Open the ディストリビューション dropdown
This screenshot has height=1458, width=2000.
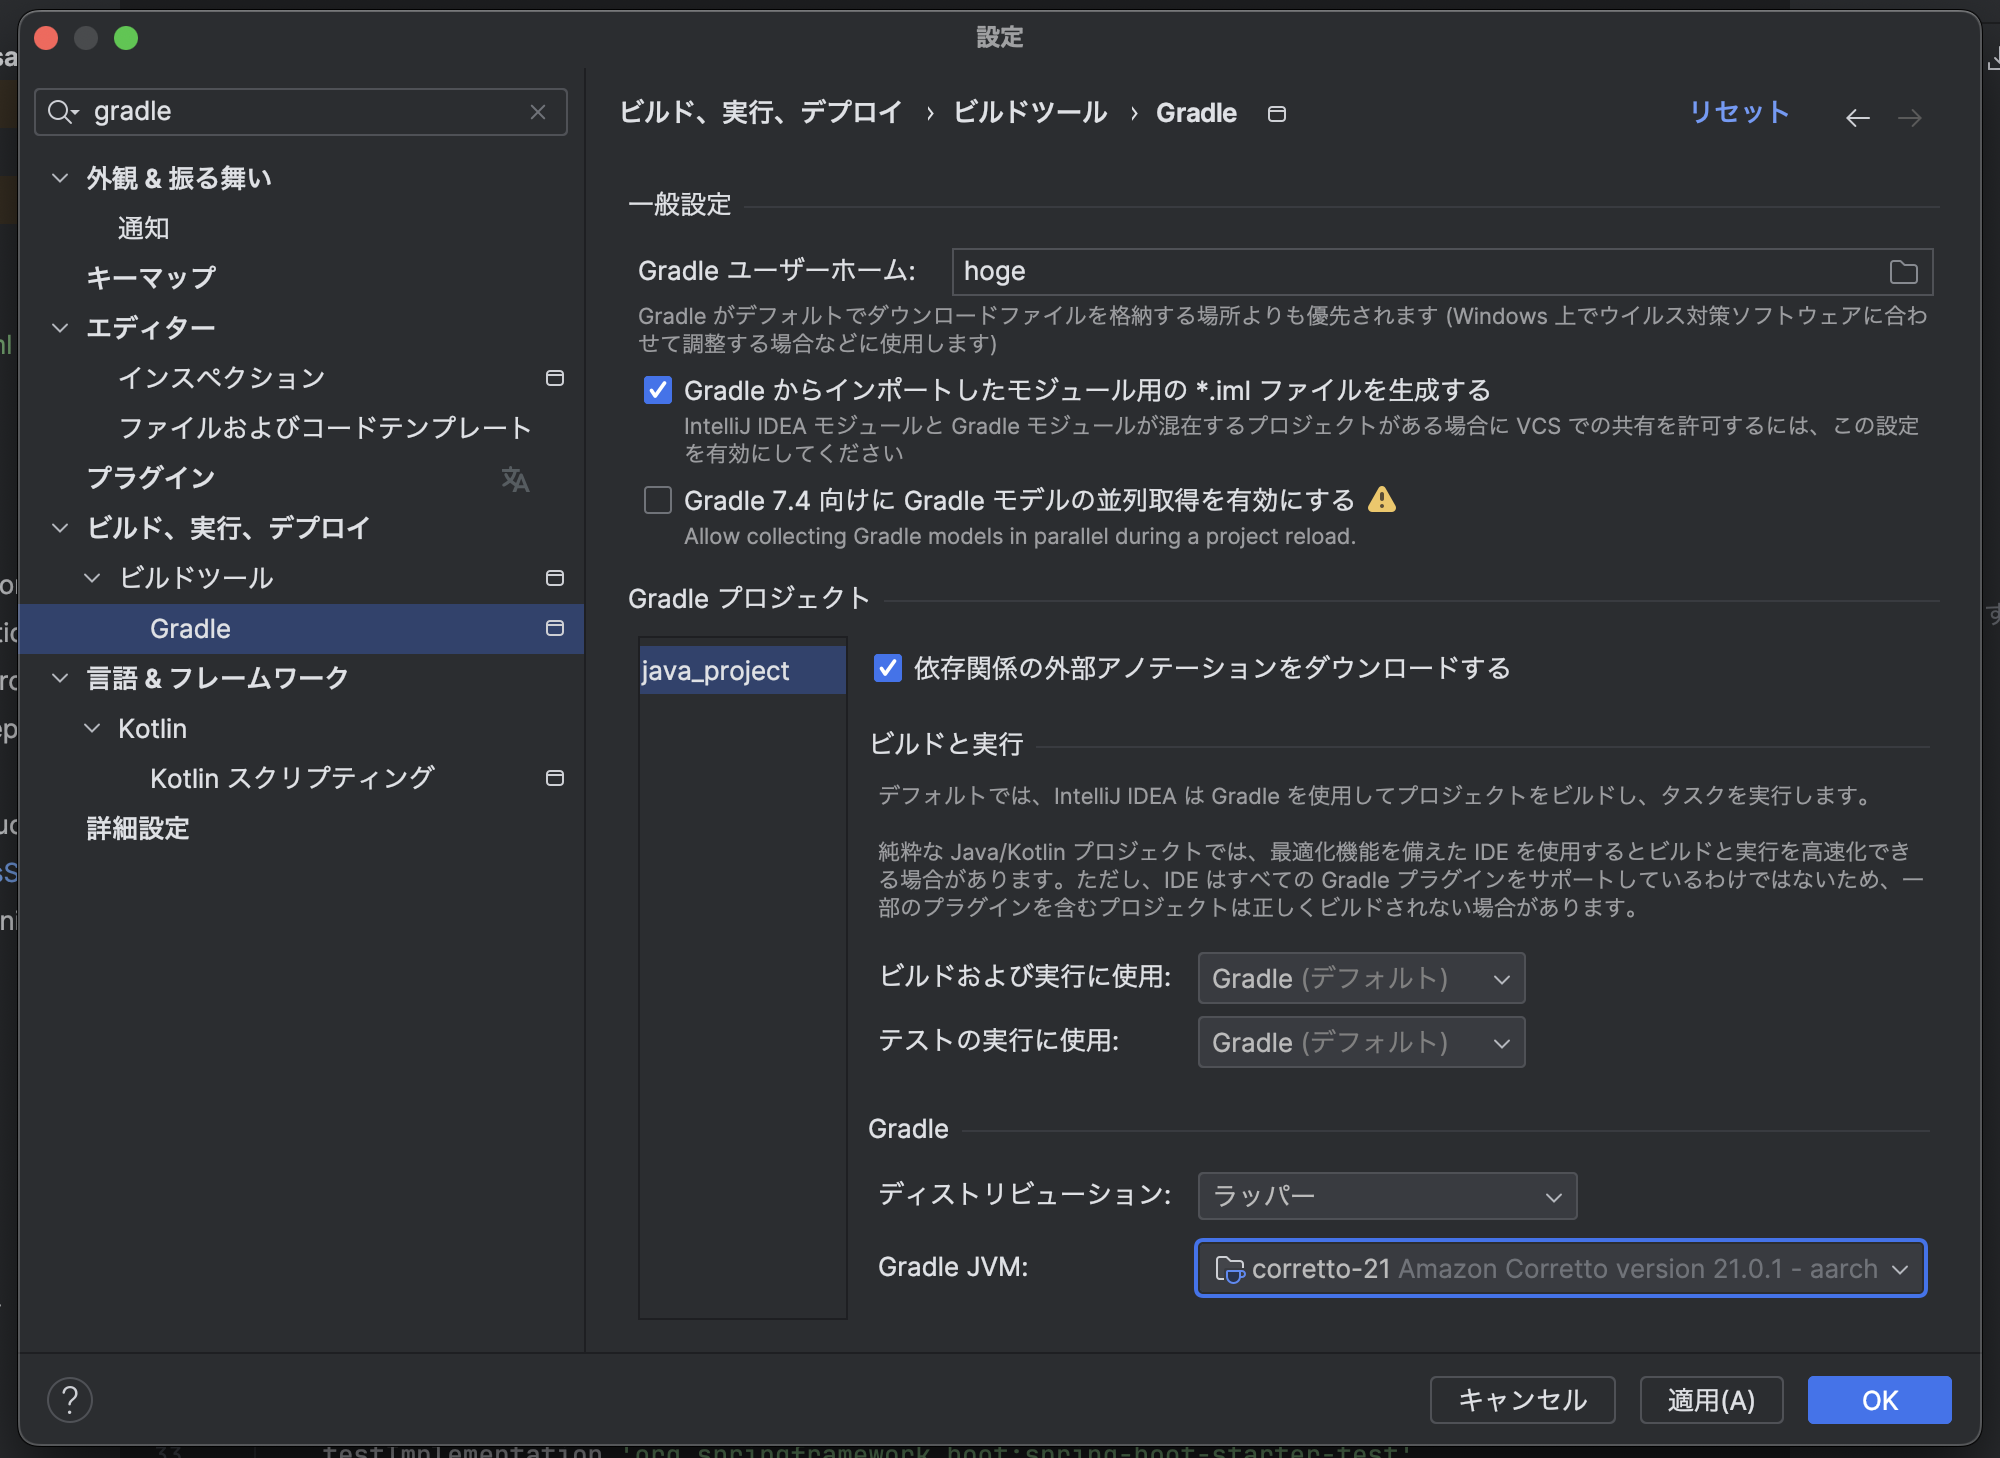1387,1196
